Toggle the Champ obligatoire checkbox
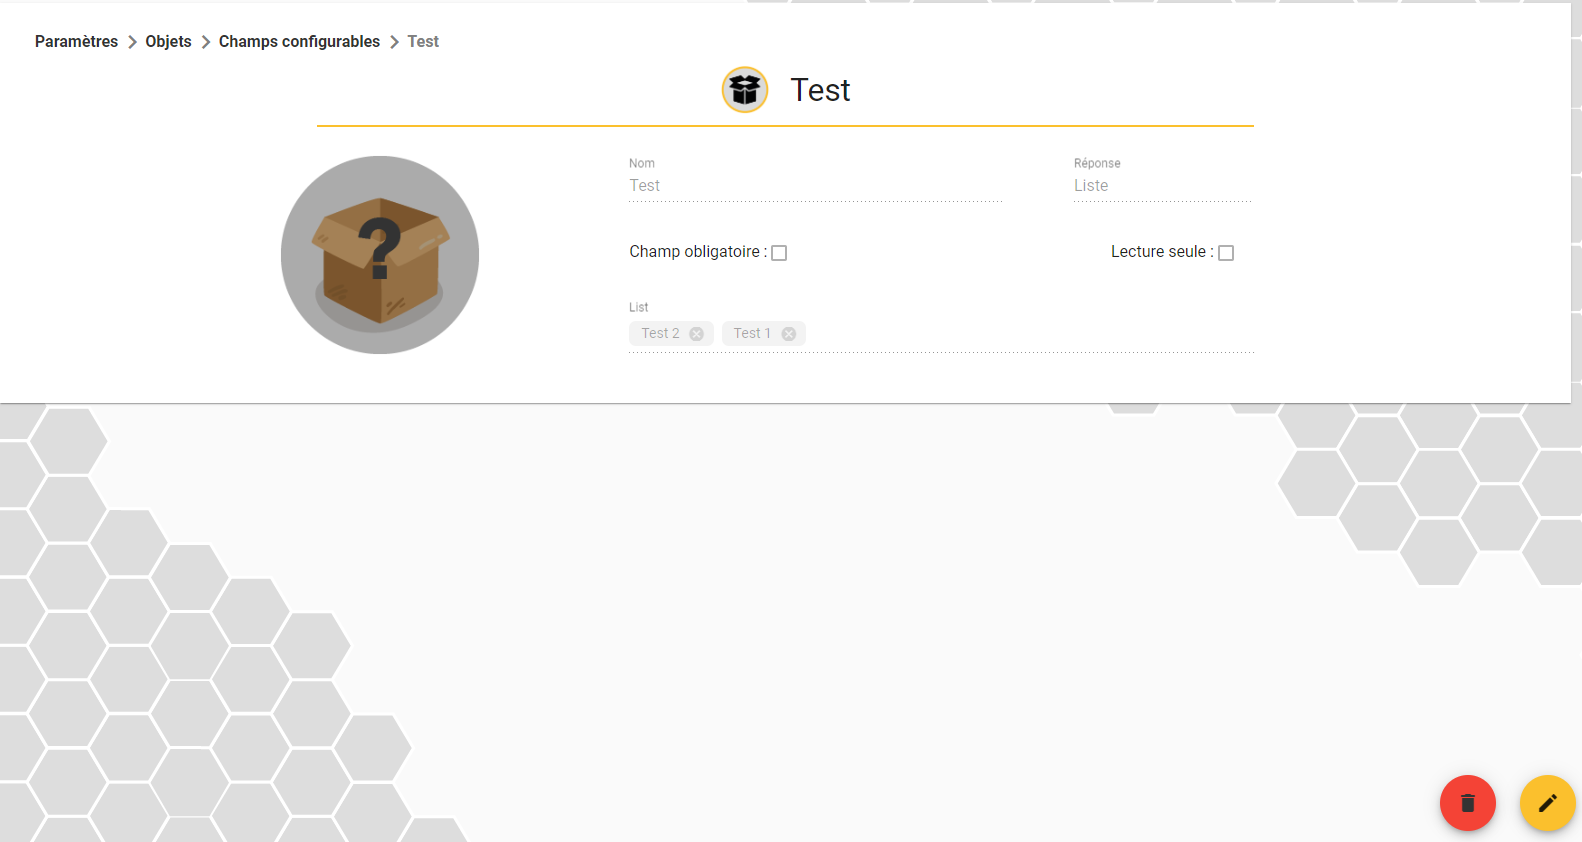The image size is (1582, 842). pyautogui.click(x=779, y=253)
